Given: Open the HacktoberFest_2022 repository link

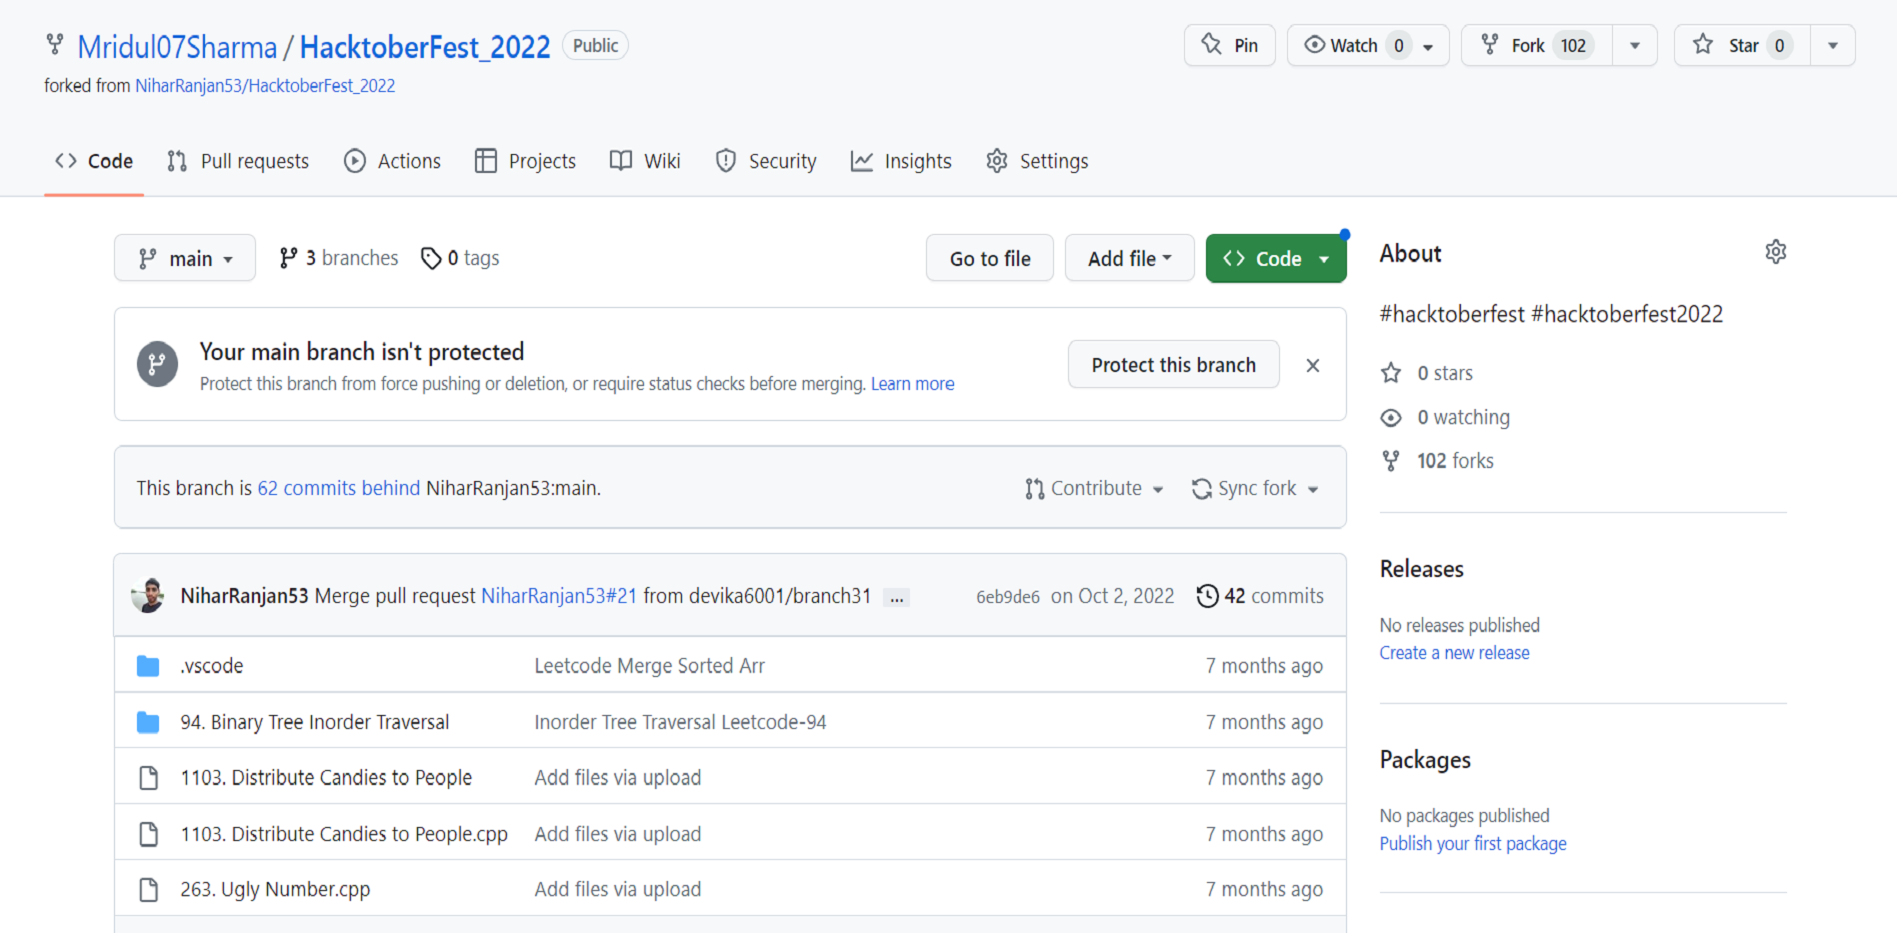Looking at the screenshot, I should (x=425, y=47).
